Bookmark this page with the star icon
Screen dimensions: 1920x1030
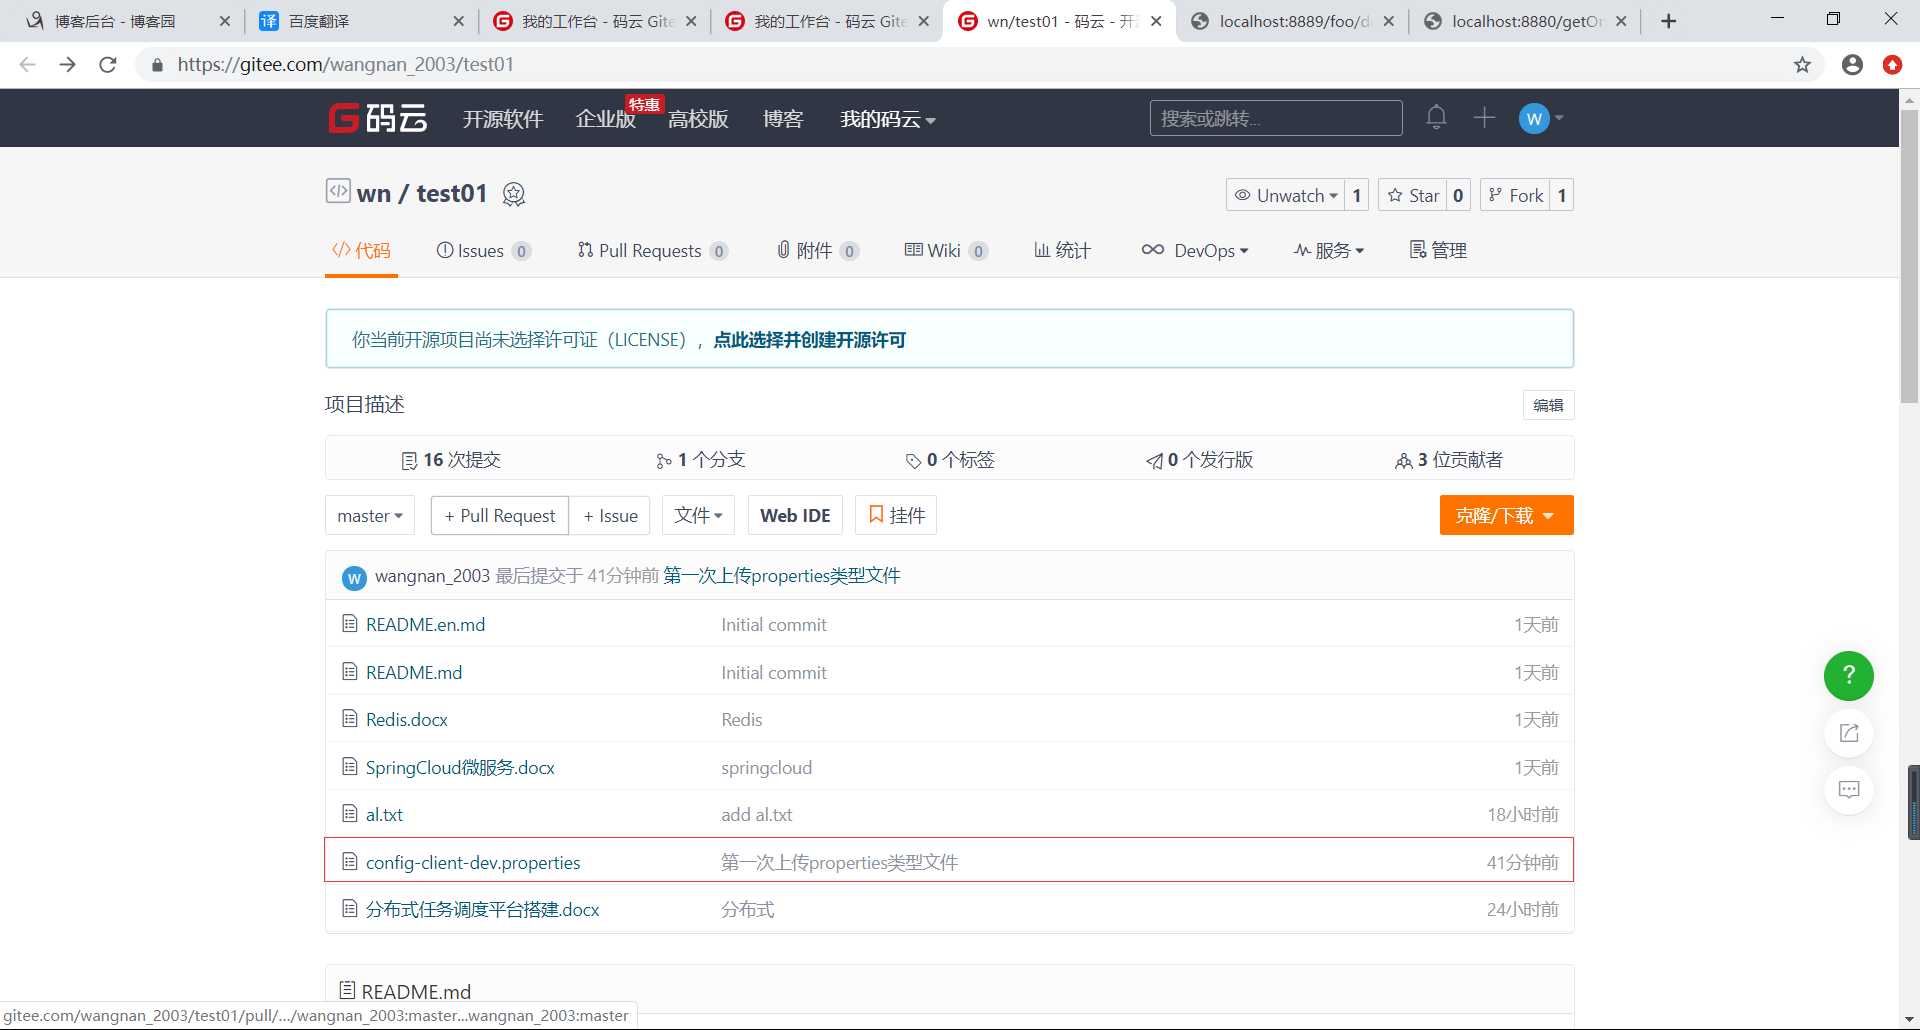[x=1802, y=65]
